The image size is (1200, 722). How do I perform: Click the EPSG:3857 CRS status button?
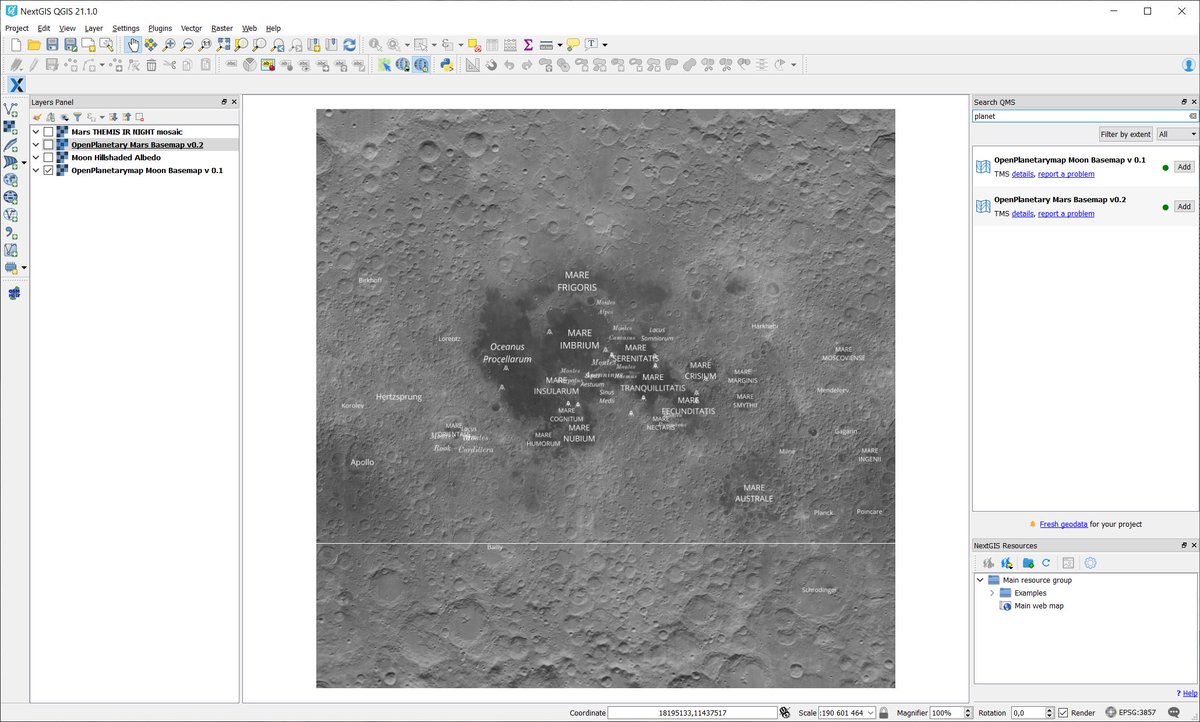[1130, 713]
